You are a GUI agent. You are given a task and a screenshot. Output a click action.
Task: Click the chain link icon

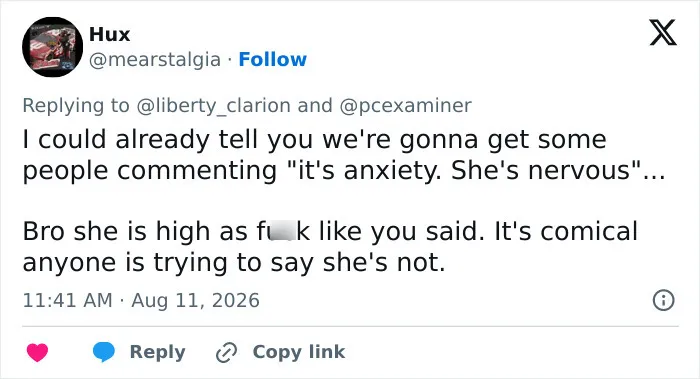coord(226,352)
